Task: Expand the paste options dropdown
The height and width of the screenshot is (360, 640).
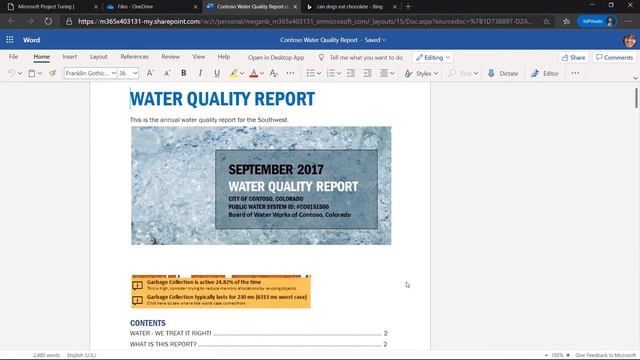Action: tap(40, 73)
